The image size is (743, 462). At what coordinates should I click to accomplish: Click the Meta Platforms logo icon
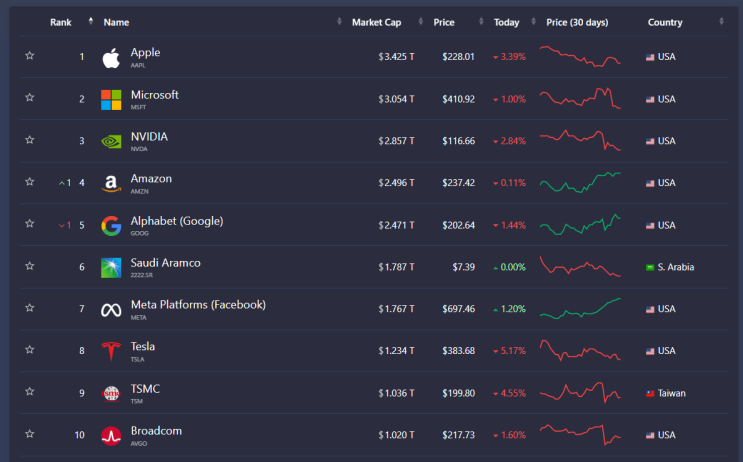(x=111, y=309)
